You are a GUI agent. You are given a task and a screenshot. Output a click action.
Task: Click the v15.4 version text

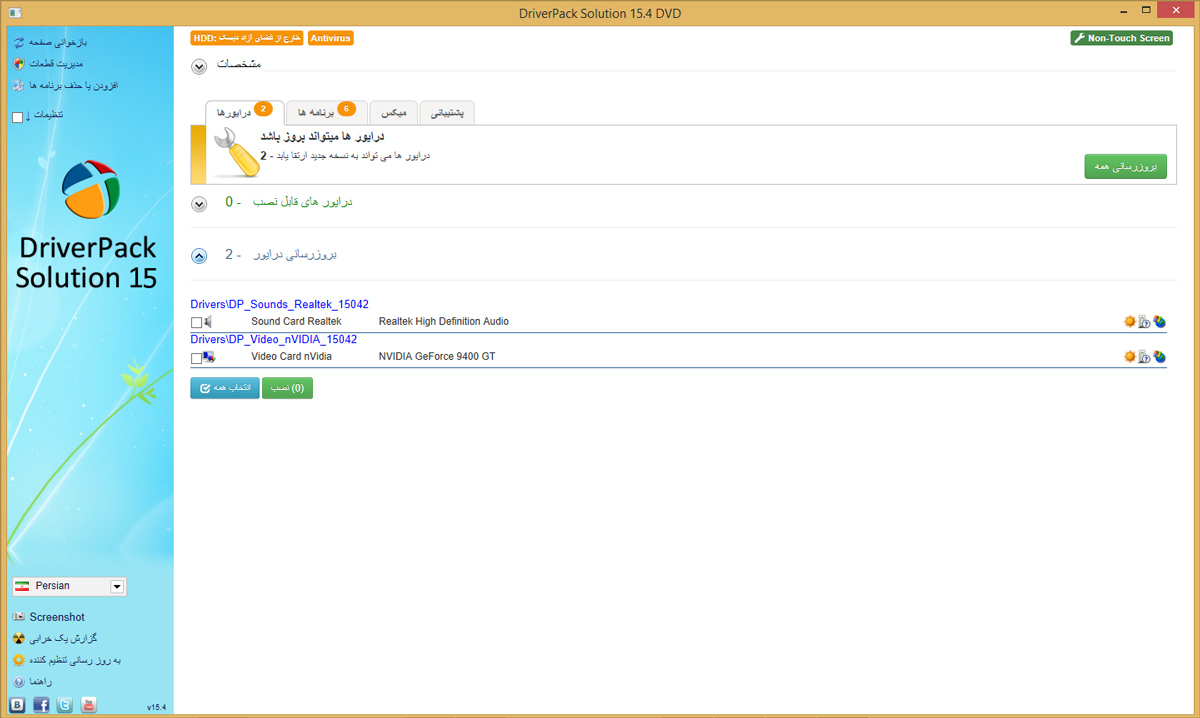click(x=156, y=707)
